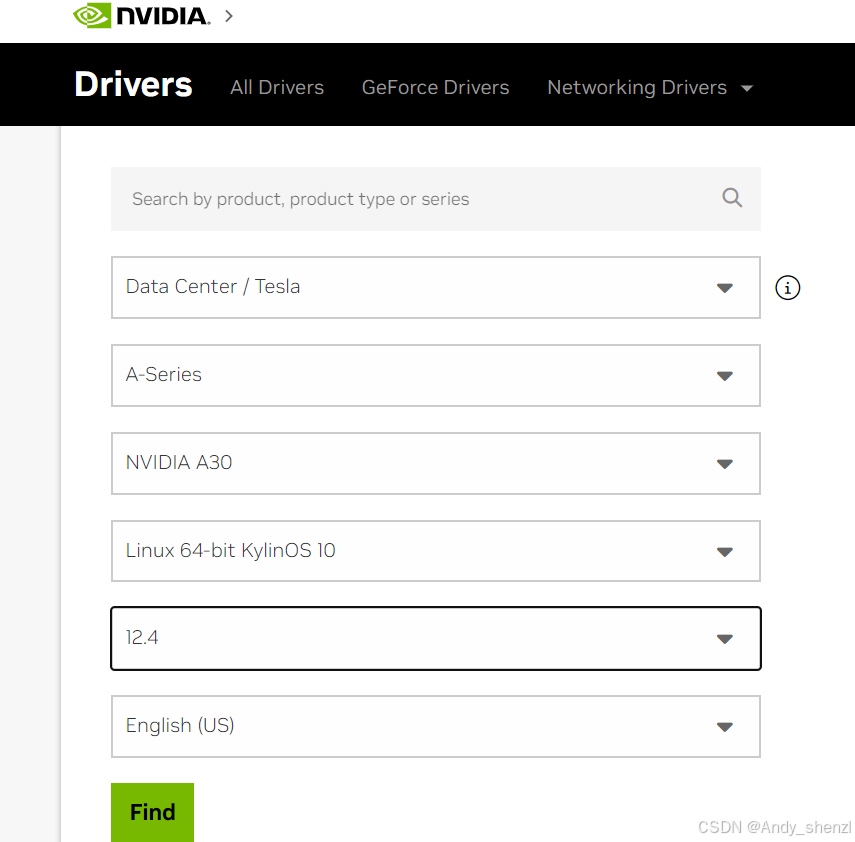Click the chevron next to NVIDIA logo
The image size is (855, 842).
coord(229,16)
